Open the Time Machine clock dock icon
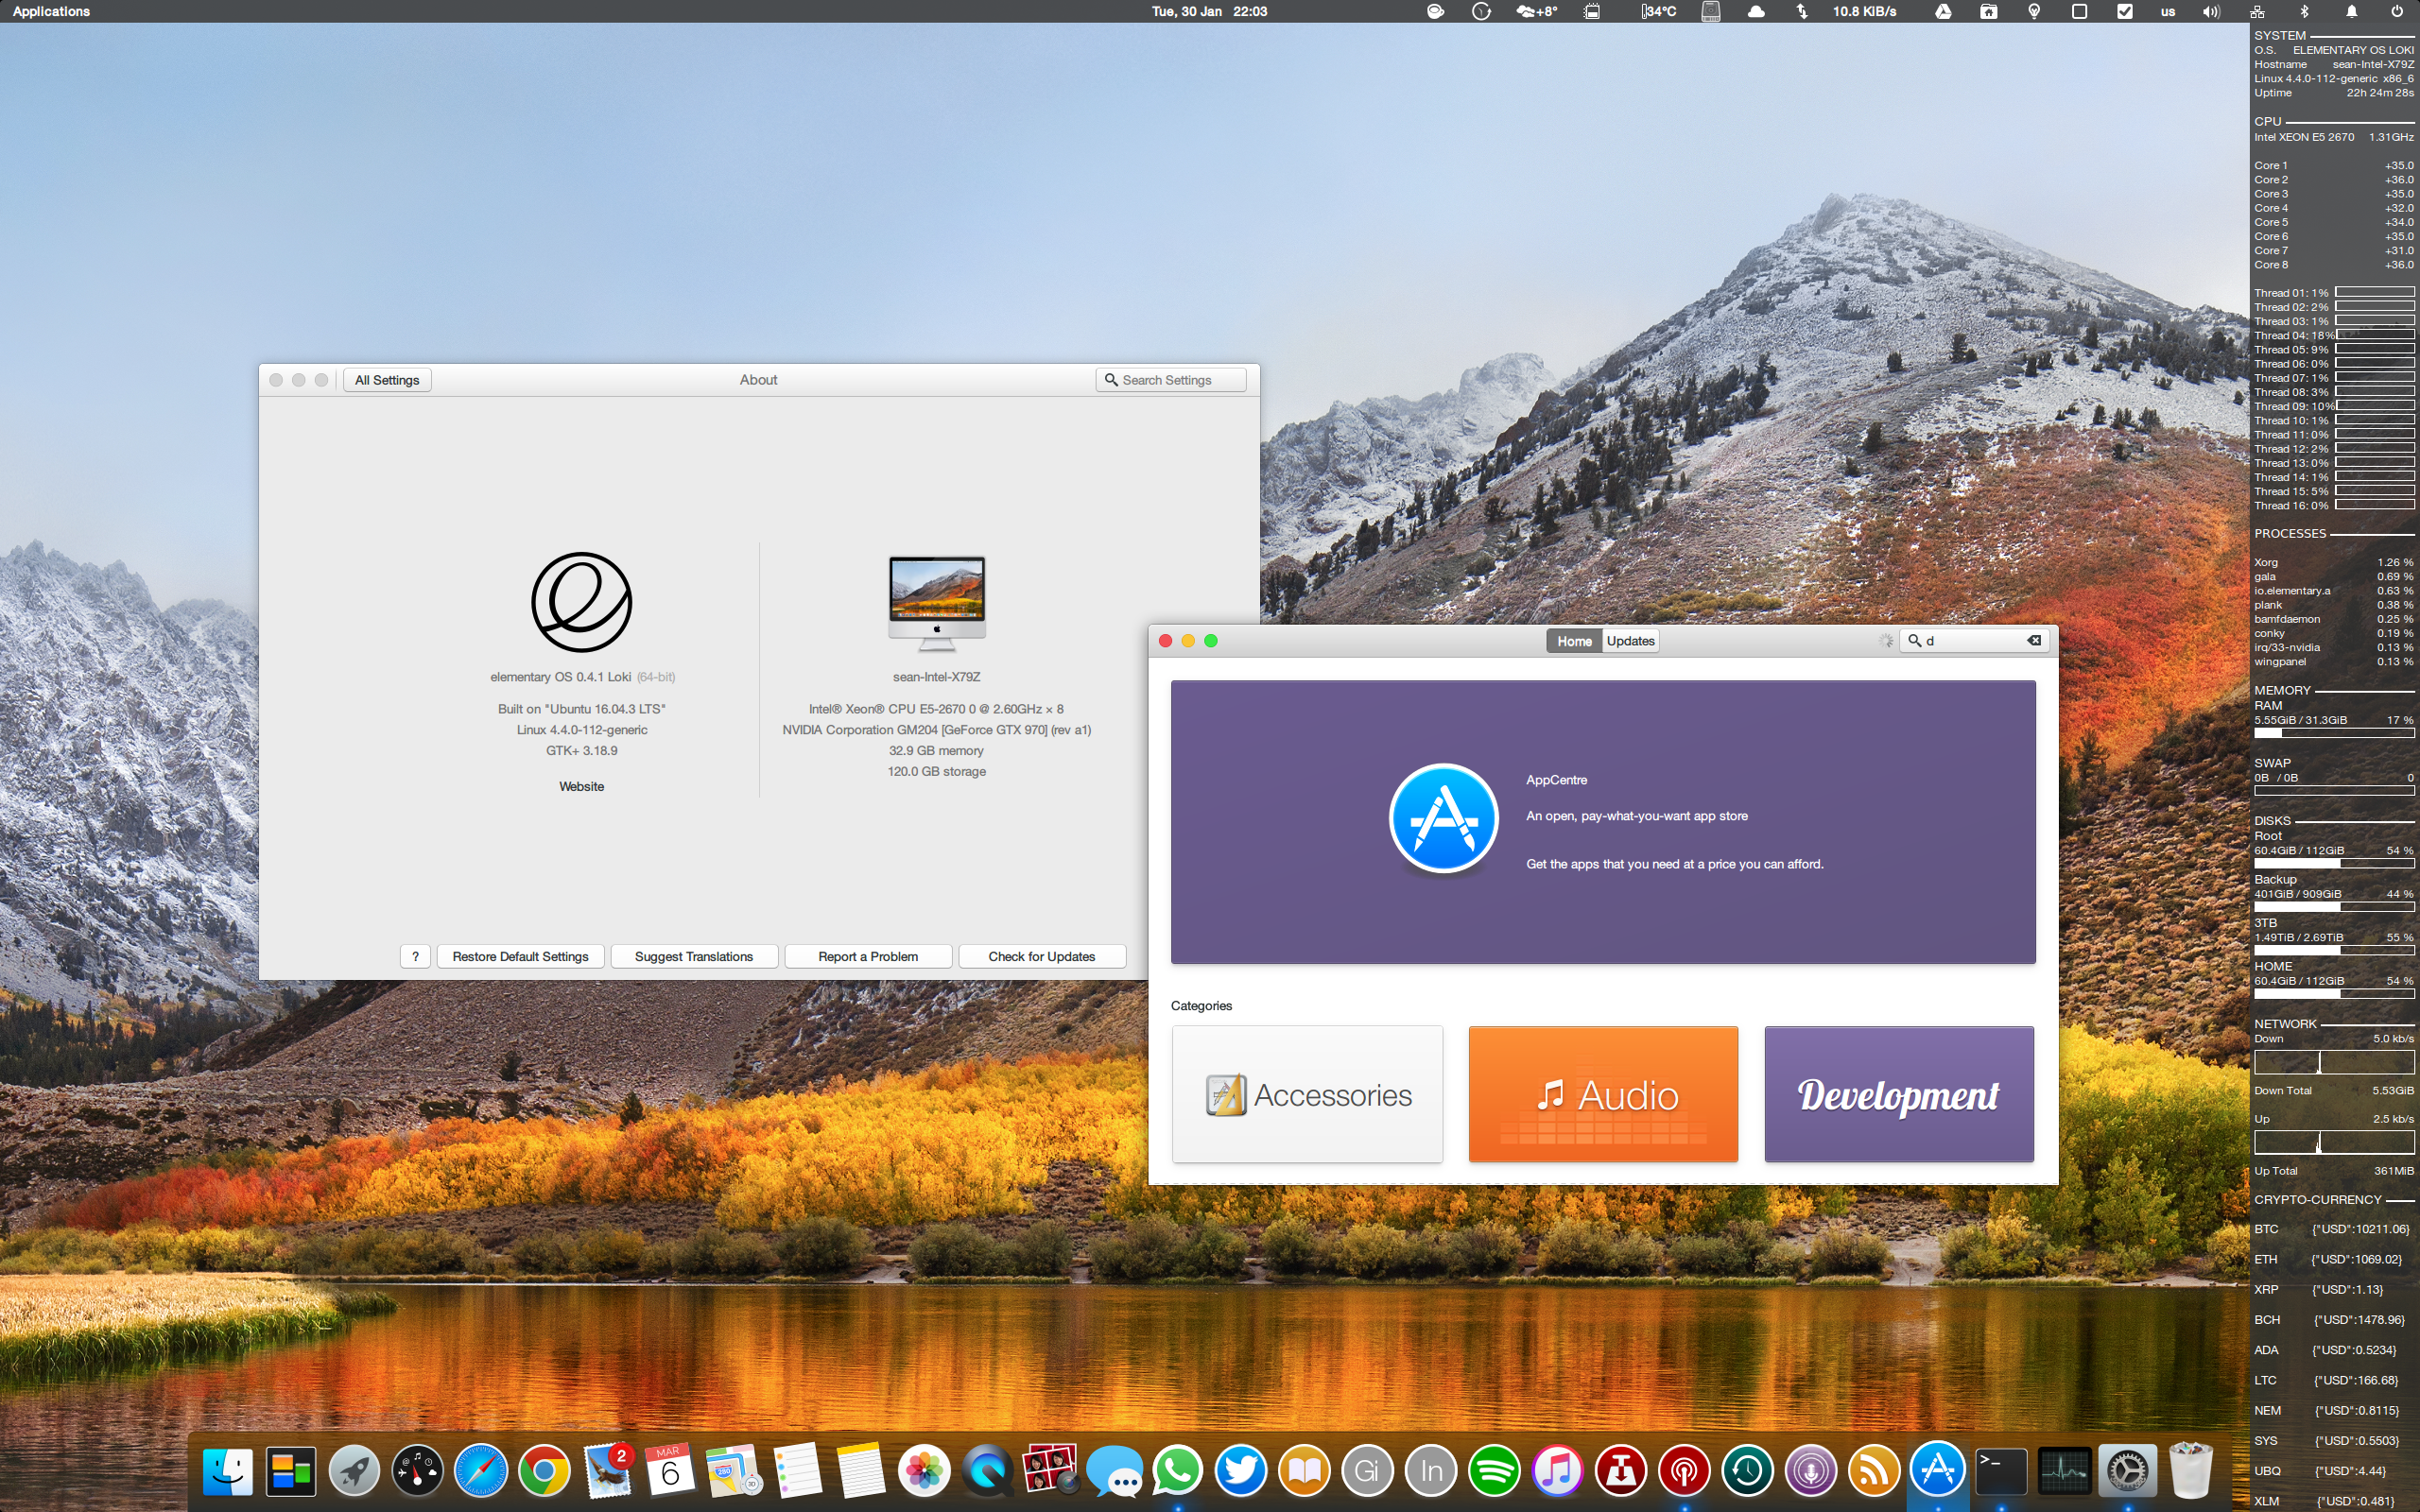 (1747, 1471)
